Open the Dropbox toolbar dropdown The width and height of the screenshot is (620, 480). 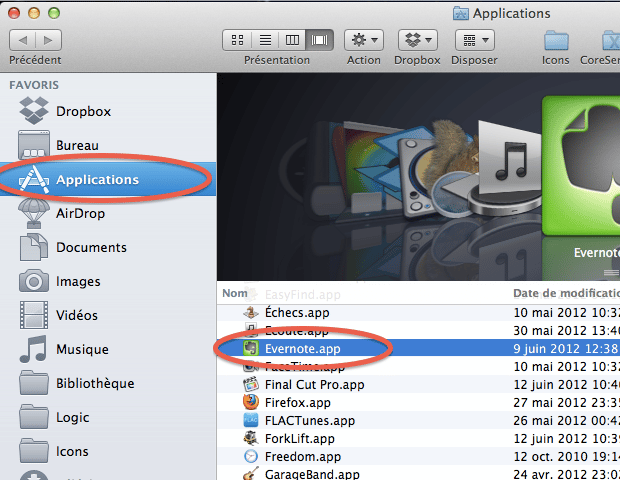click(418, 40)
